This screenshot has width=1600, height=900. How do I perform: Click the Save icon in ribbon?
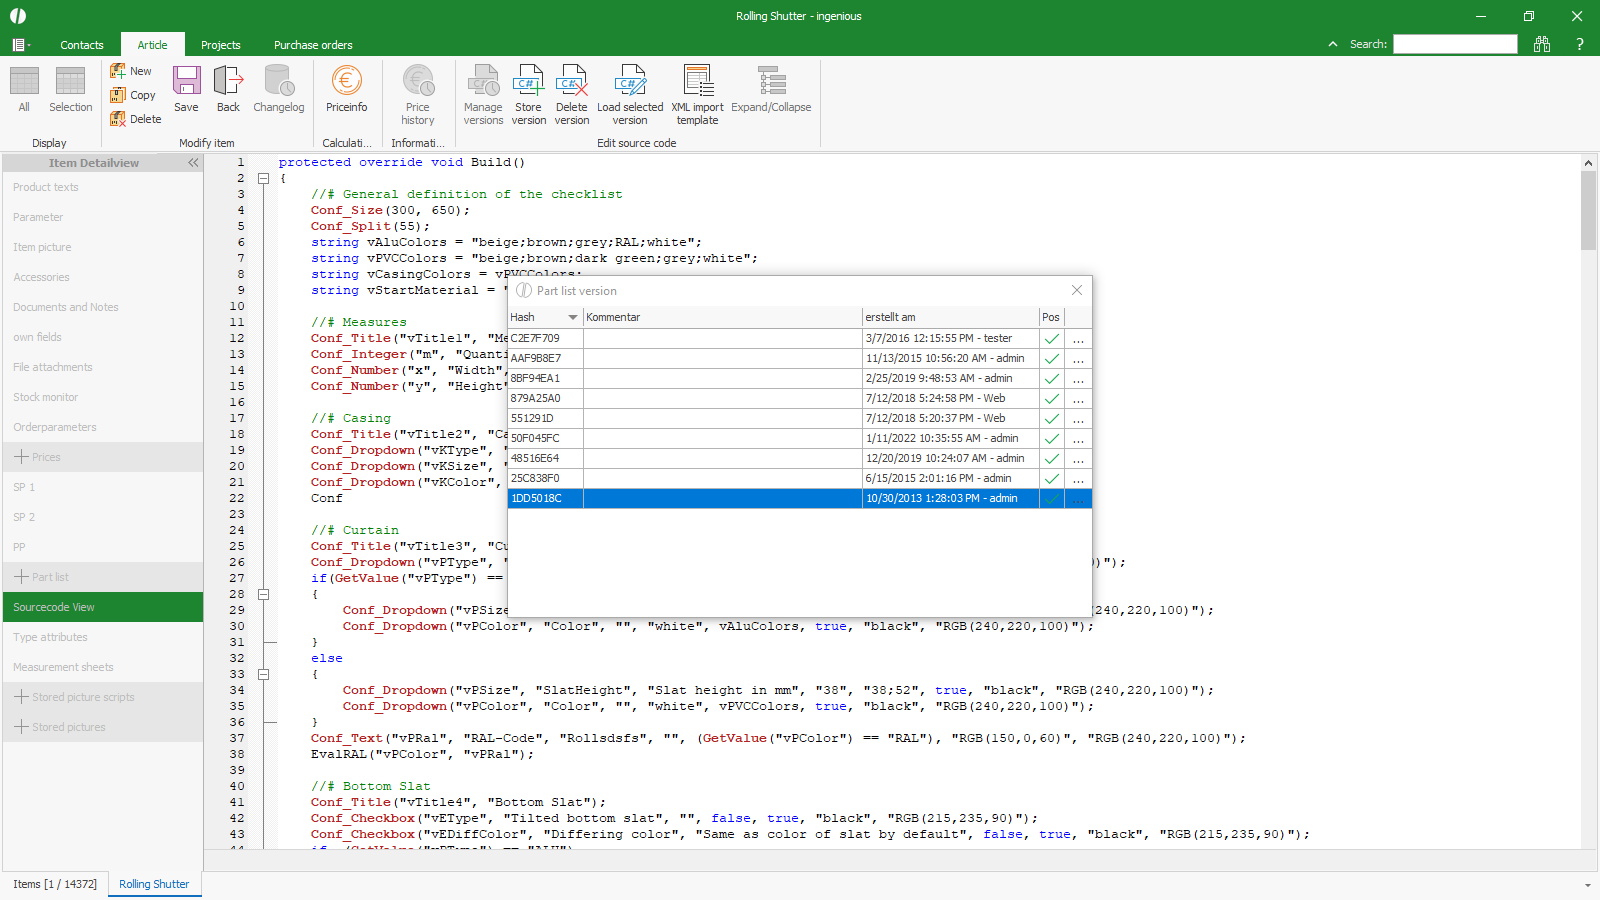[x=186, y=90]
